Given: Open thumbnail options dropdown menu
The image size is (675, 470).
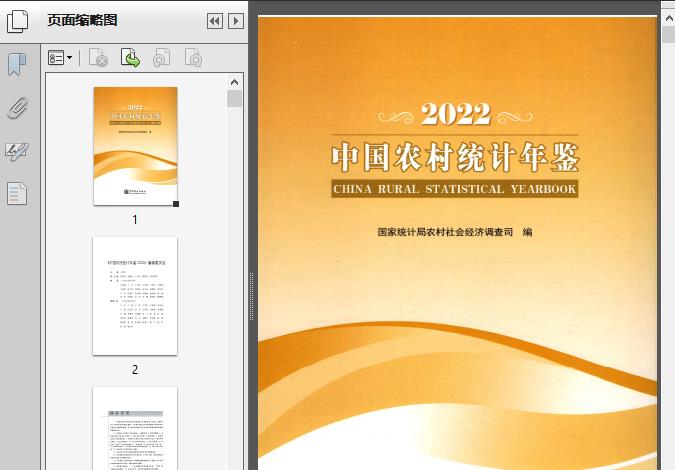Looking at the screenshot, I should coord(60,57).
